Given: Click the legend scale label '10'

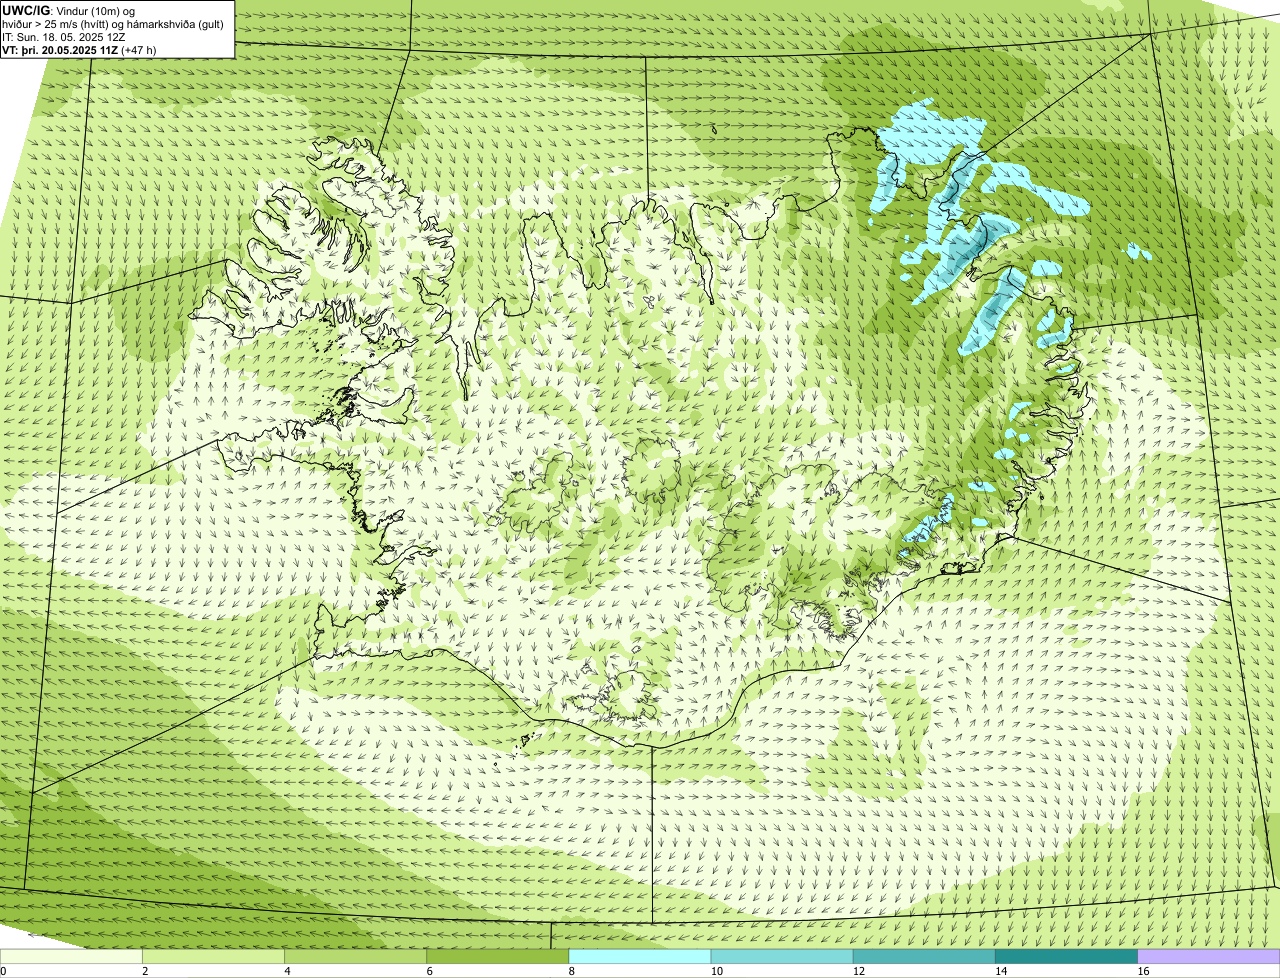Looking at the screenshot, I should point(717,971).
